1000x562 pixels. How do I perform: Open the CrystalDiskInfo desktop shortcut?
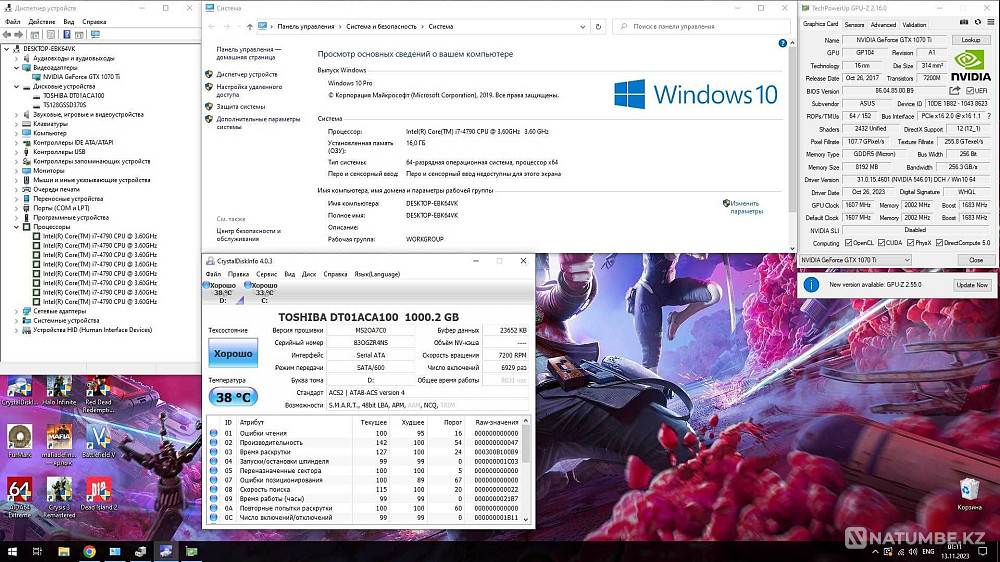(19, 390)
